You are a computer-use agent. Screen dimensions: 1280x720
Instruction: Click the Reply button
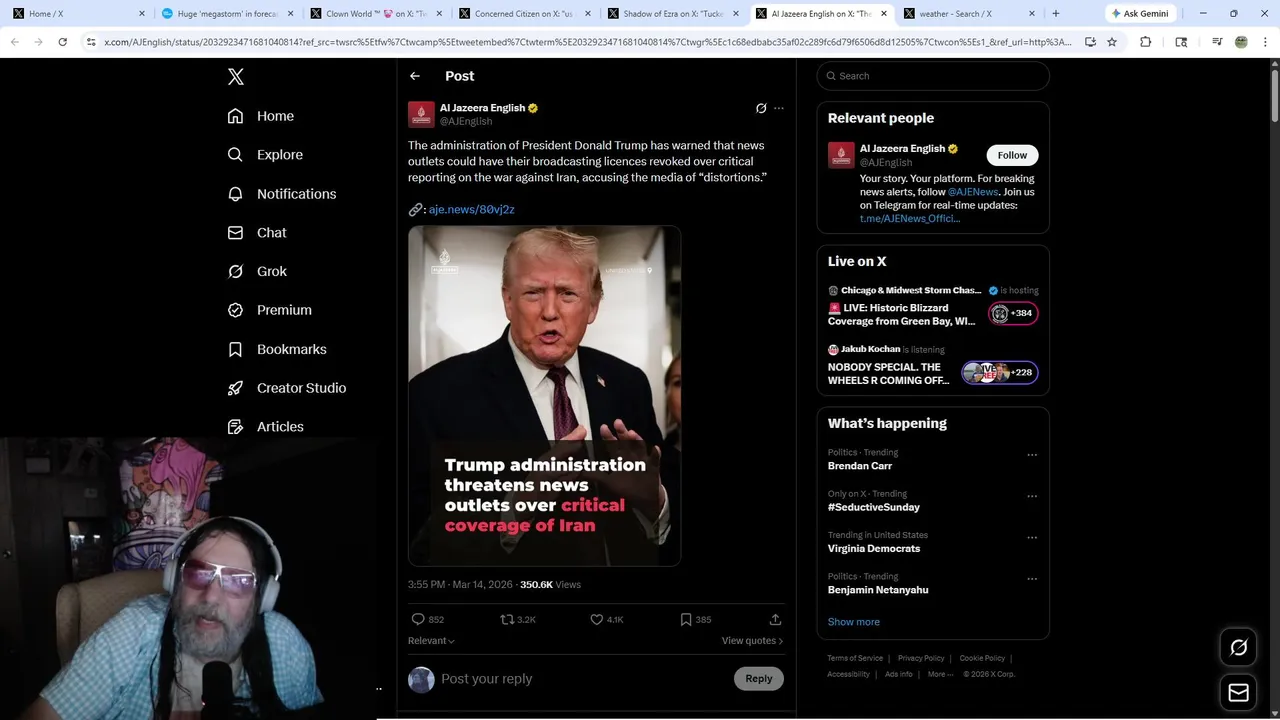tap(759, 679)
